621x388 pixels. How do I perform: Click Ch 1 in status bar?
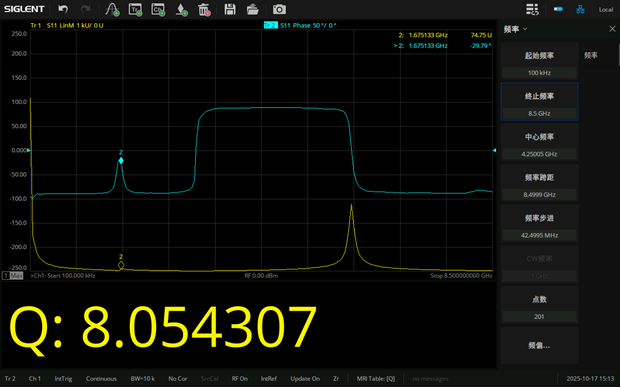click(x=34, y=379)
